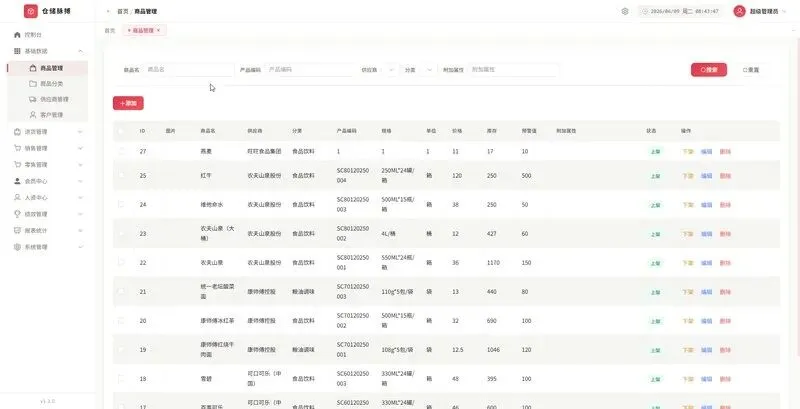Click the clock icon beside the date

click(645, 11)
